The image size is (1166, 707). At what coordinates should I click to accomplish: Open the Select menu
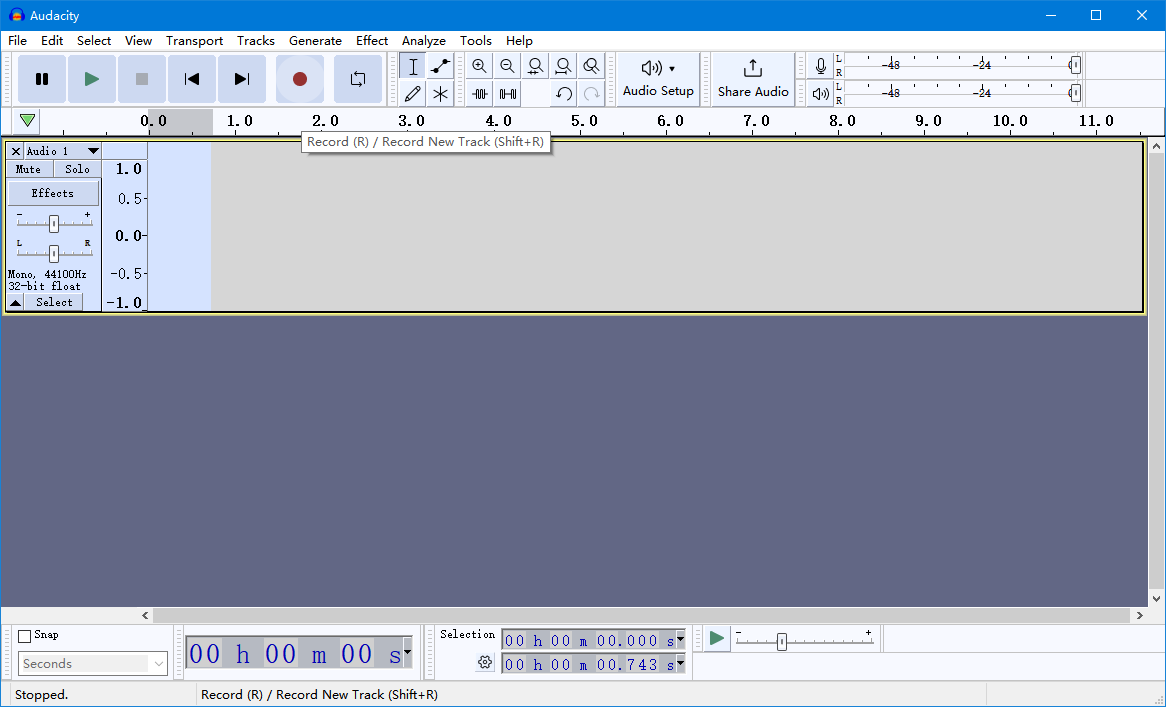(94, 41)
